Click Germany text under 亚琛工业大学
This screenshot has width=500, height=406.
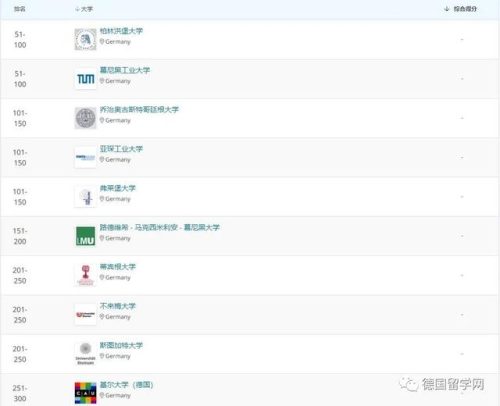coord(118,160)
